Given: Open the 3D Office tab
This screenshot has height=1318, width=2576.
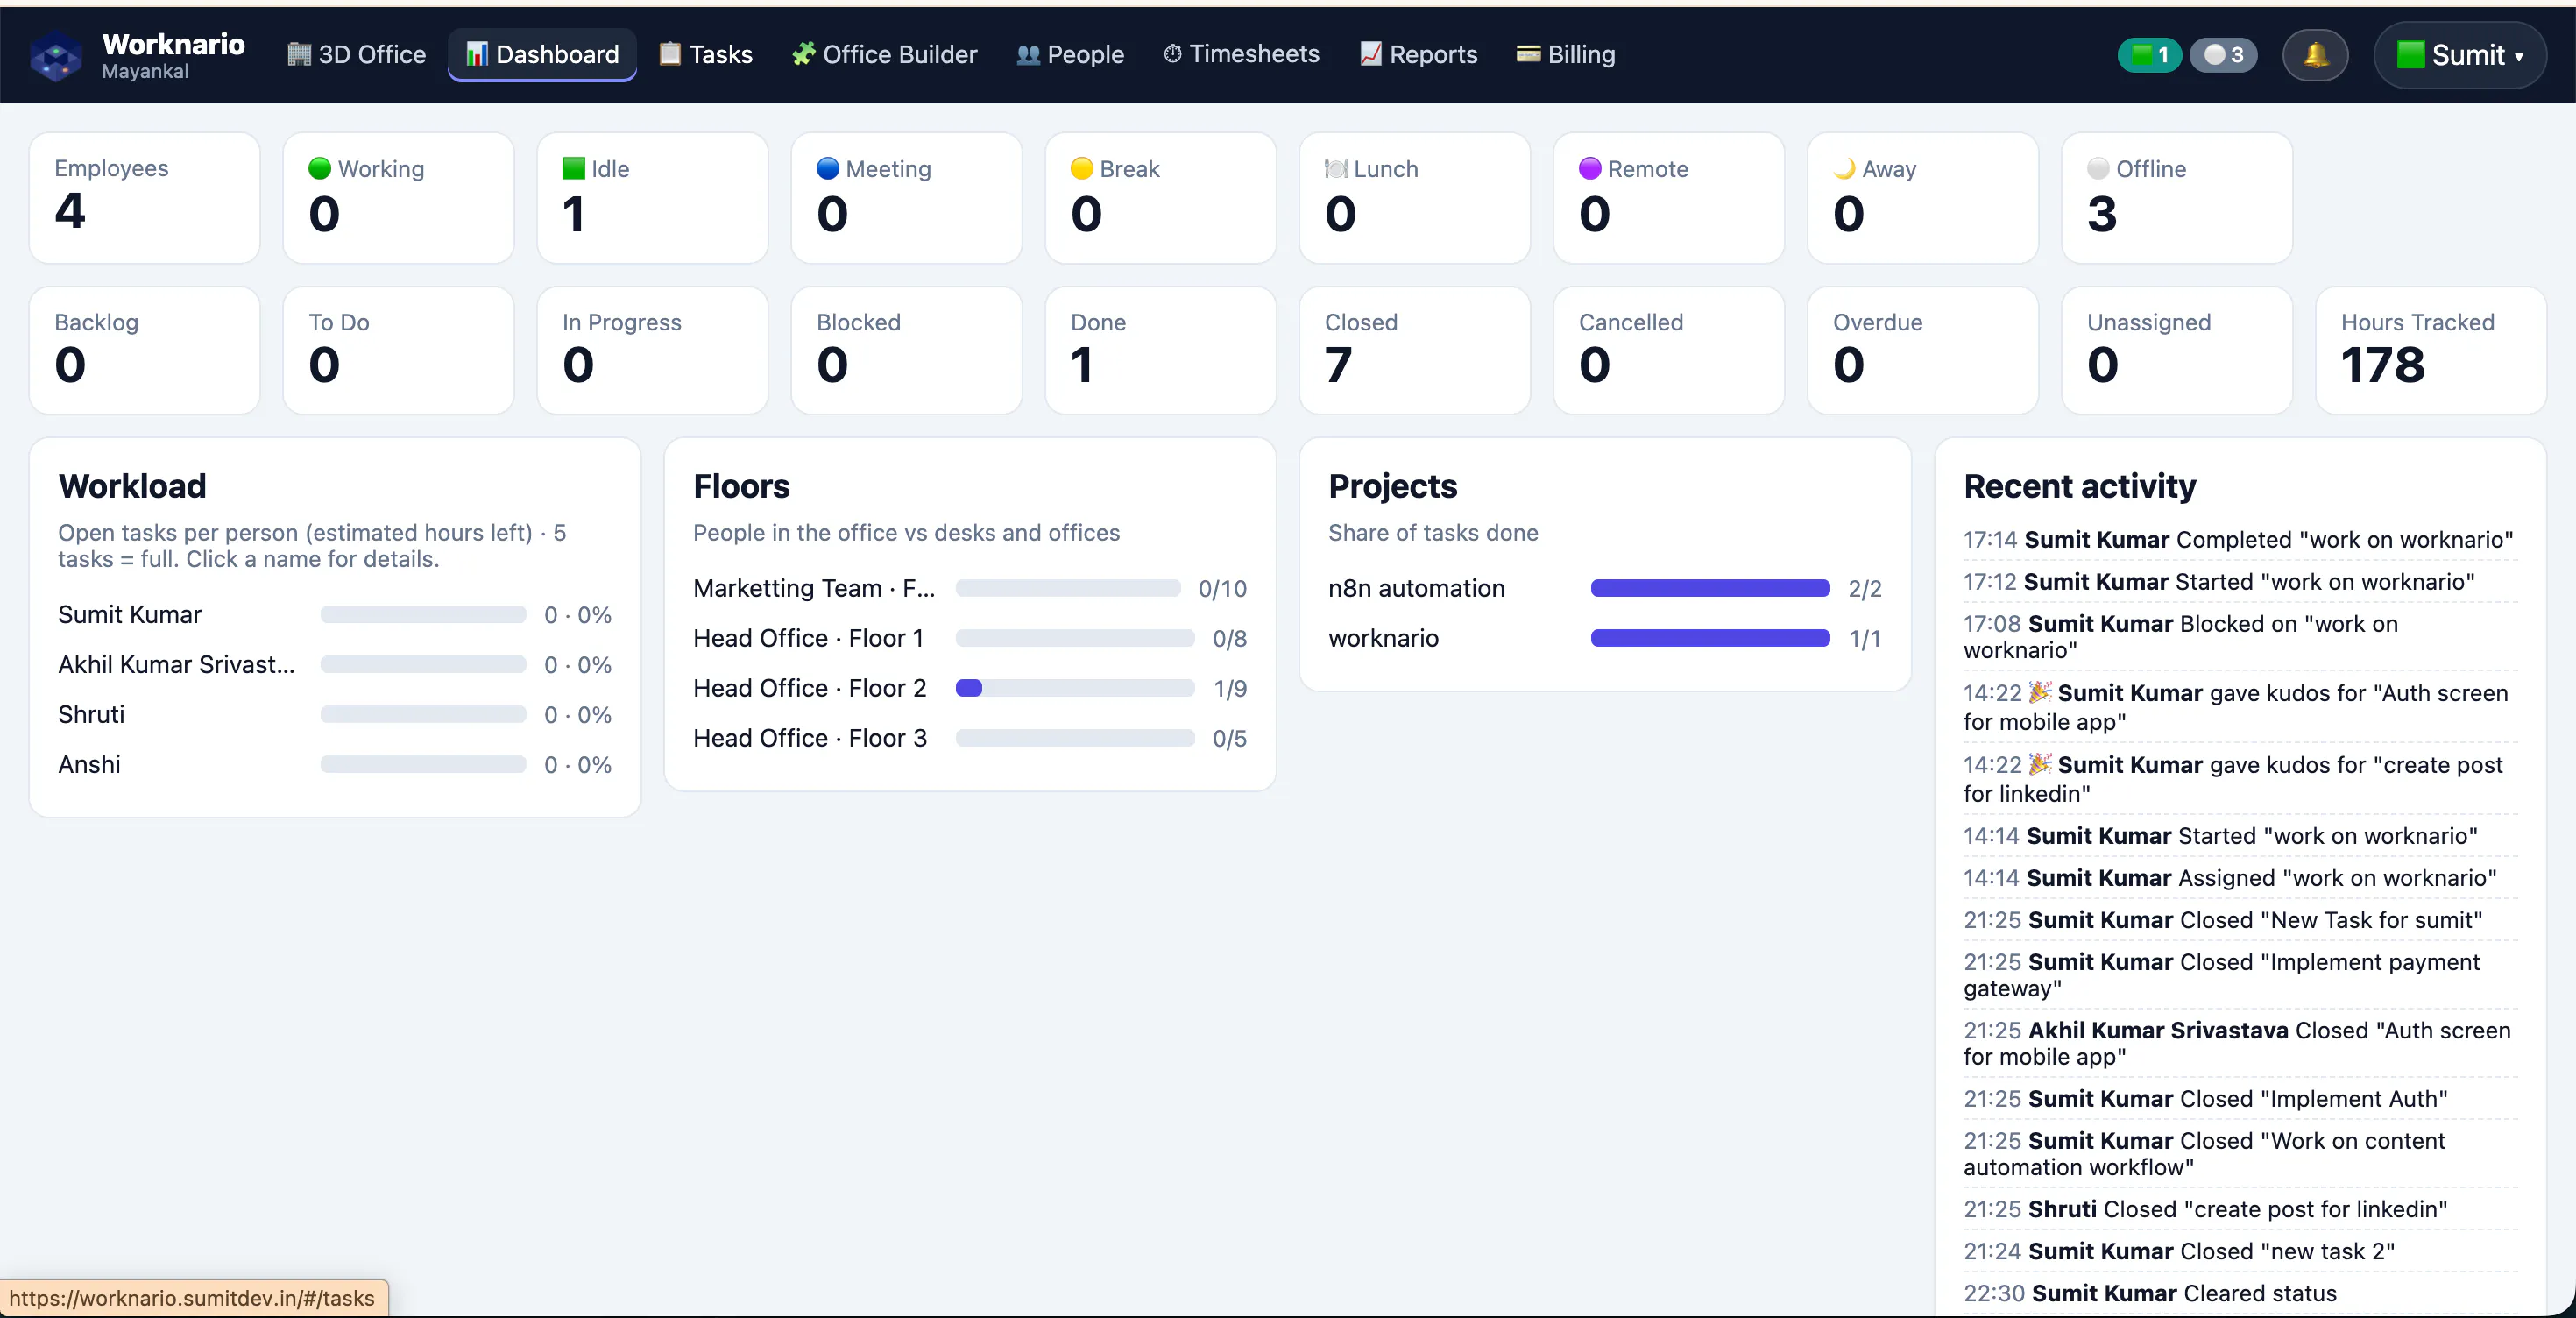Looking at the screenshot, I should [x=357, y=55].
